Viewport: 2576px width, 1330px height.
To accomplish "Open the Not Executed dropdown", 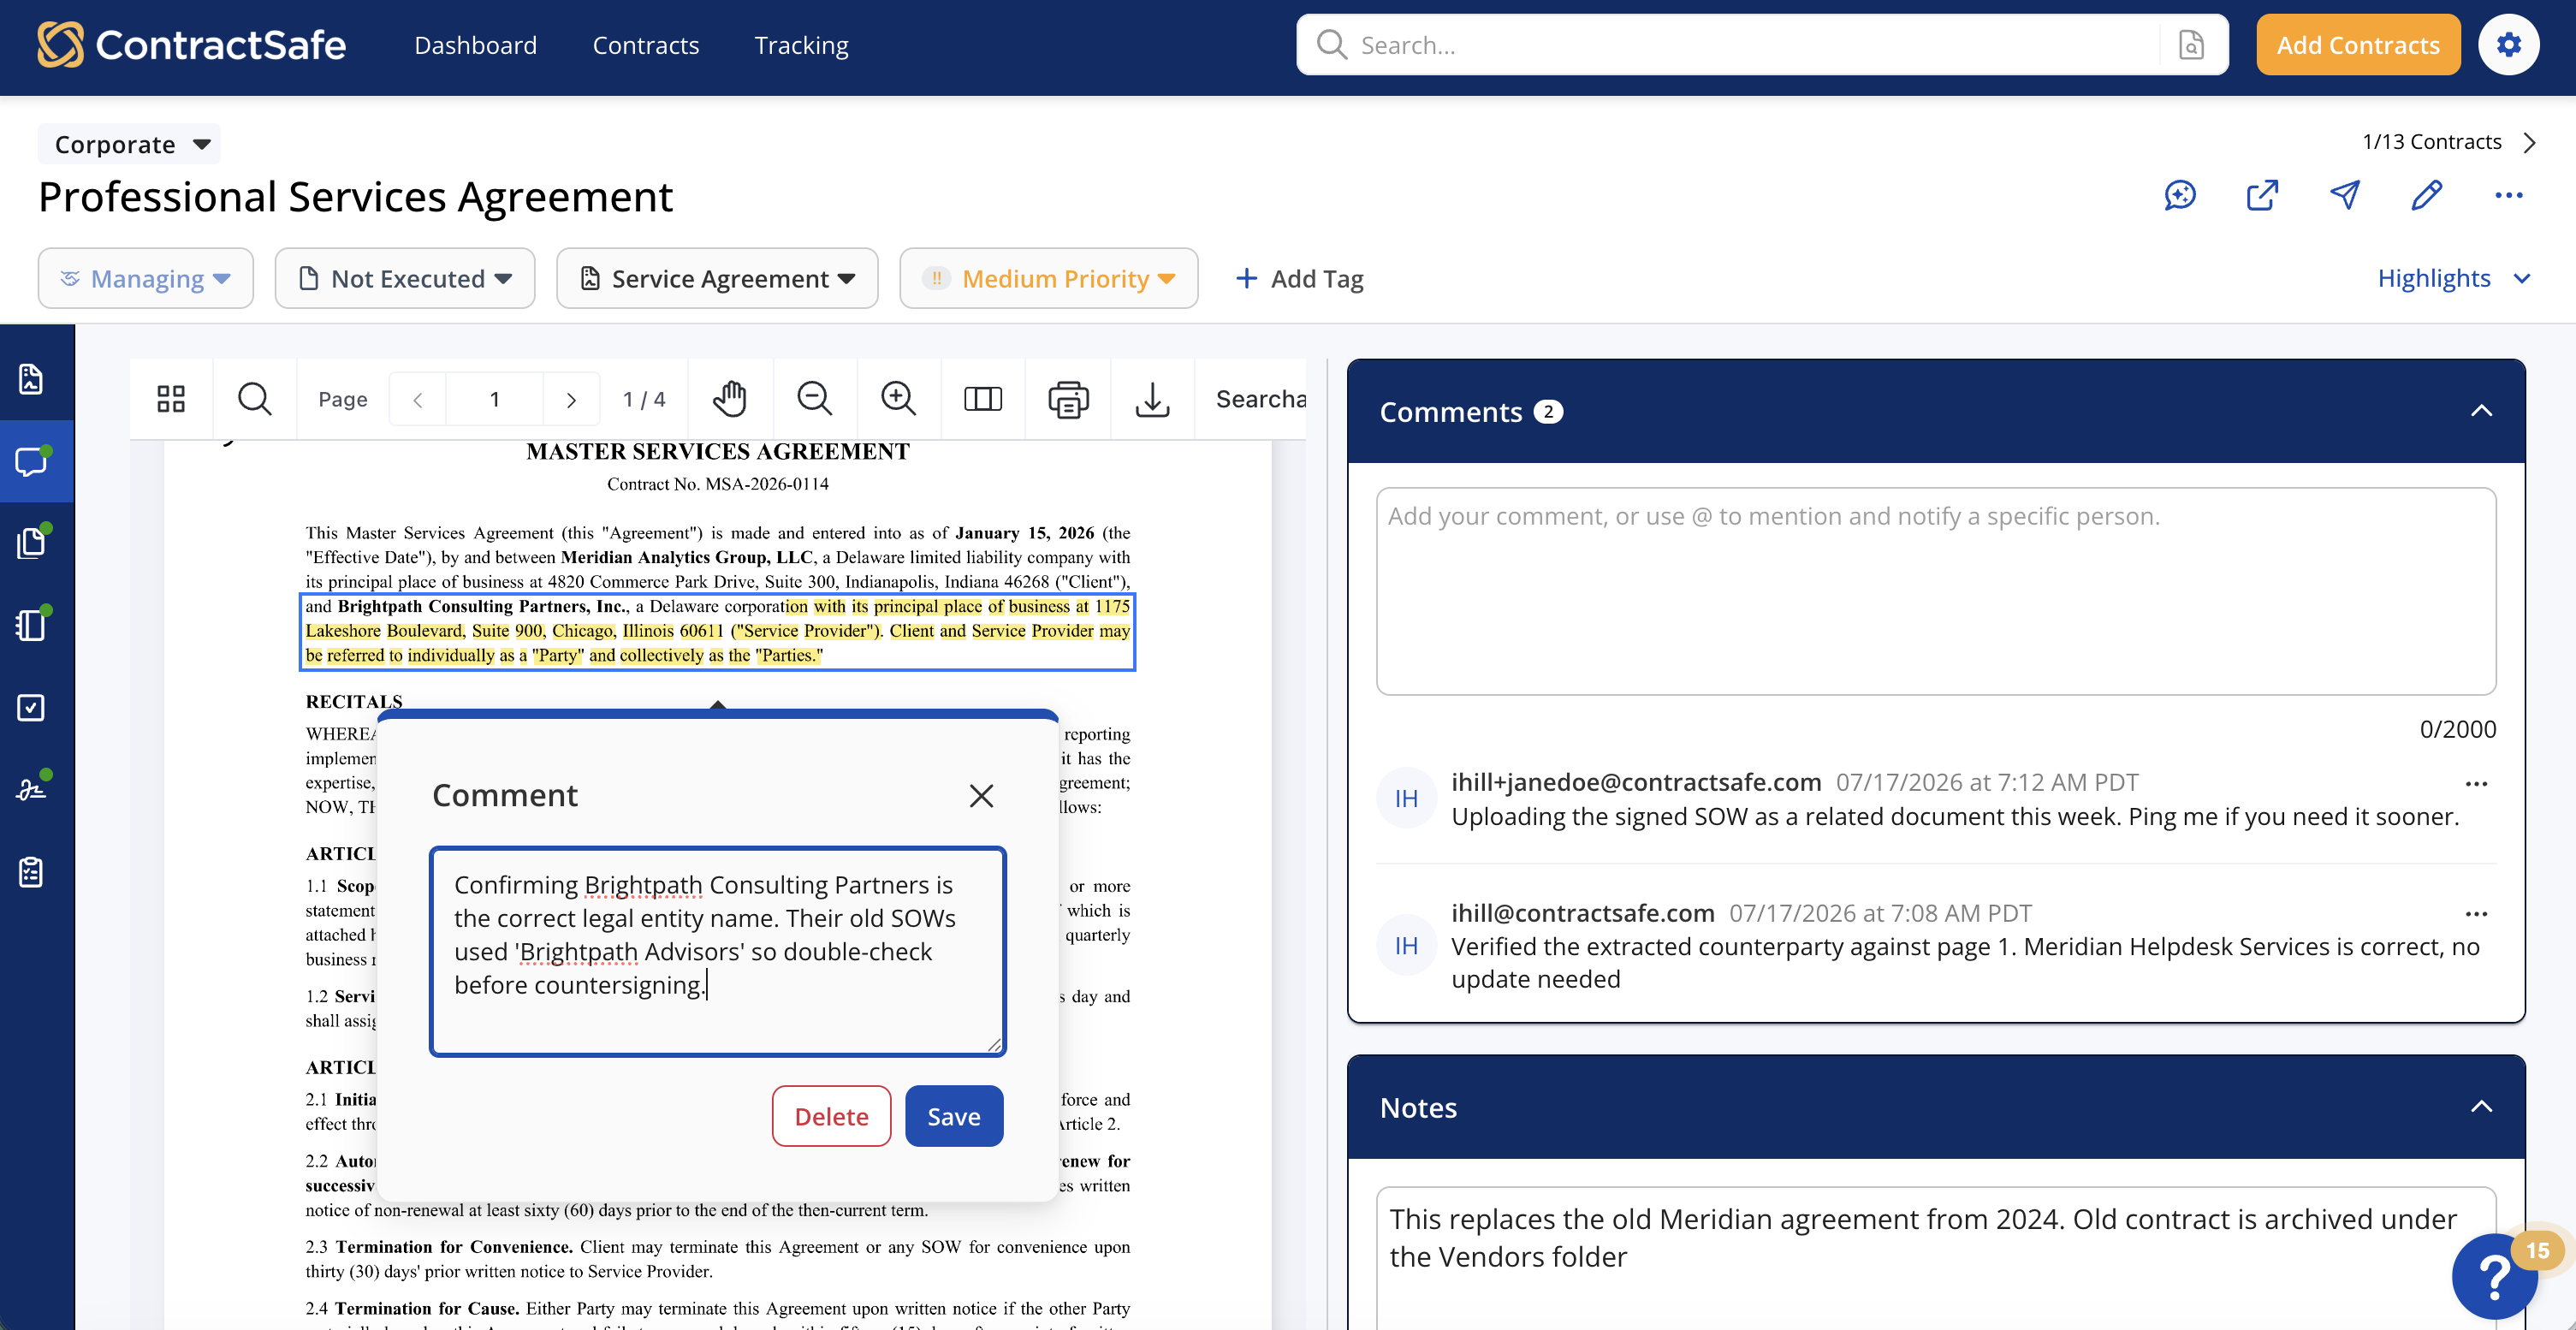I will pos(405,278).
